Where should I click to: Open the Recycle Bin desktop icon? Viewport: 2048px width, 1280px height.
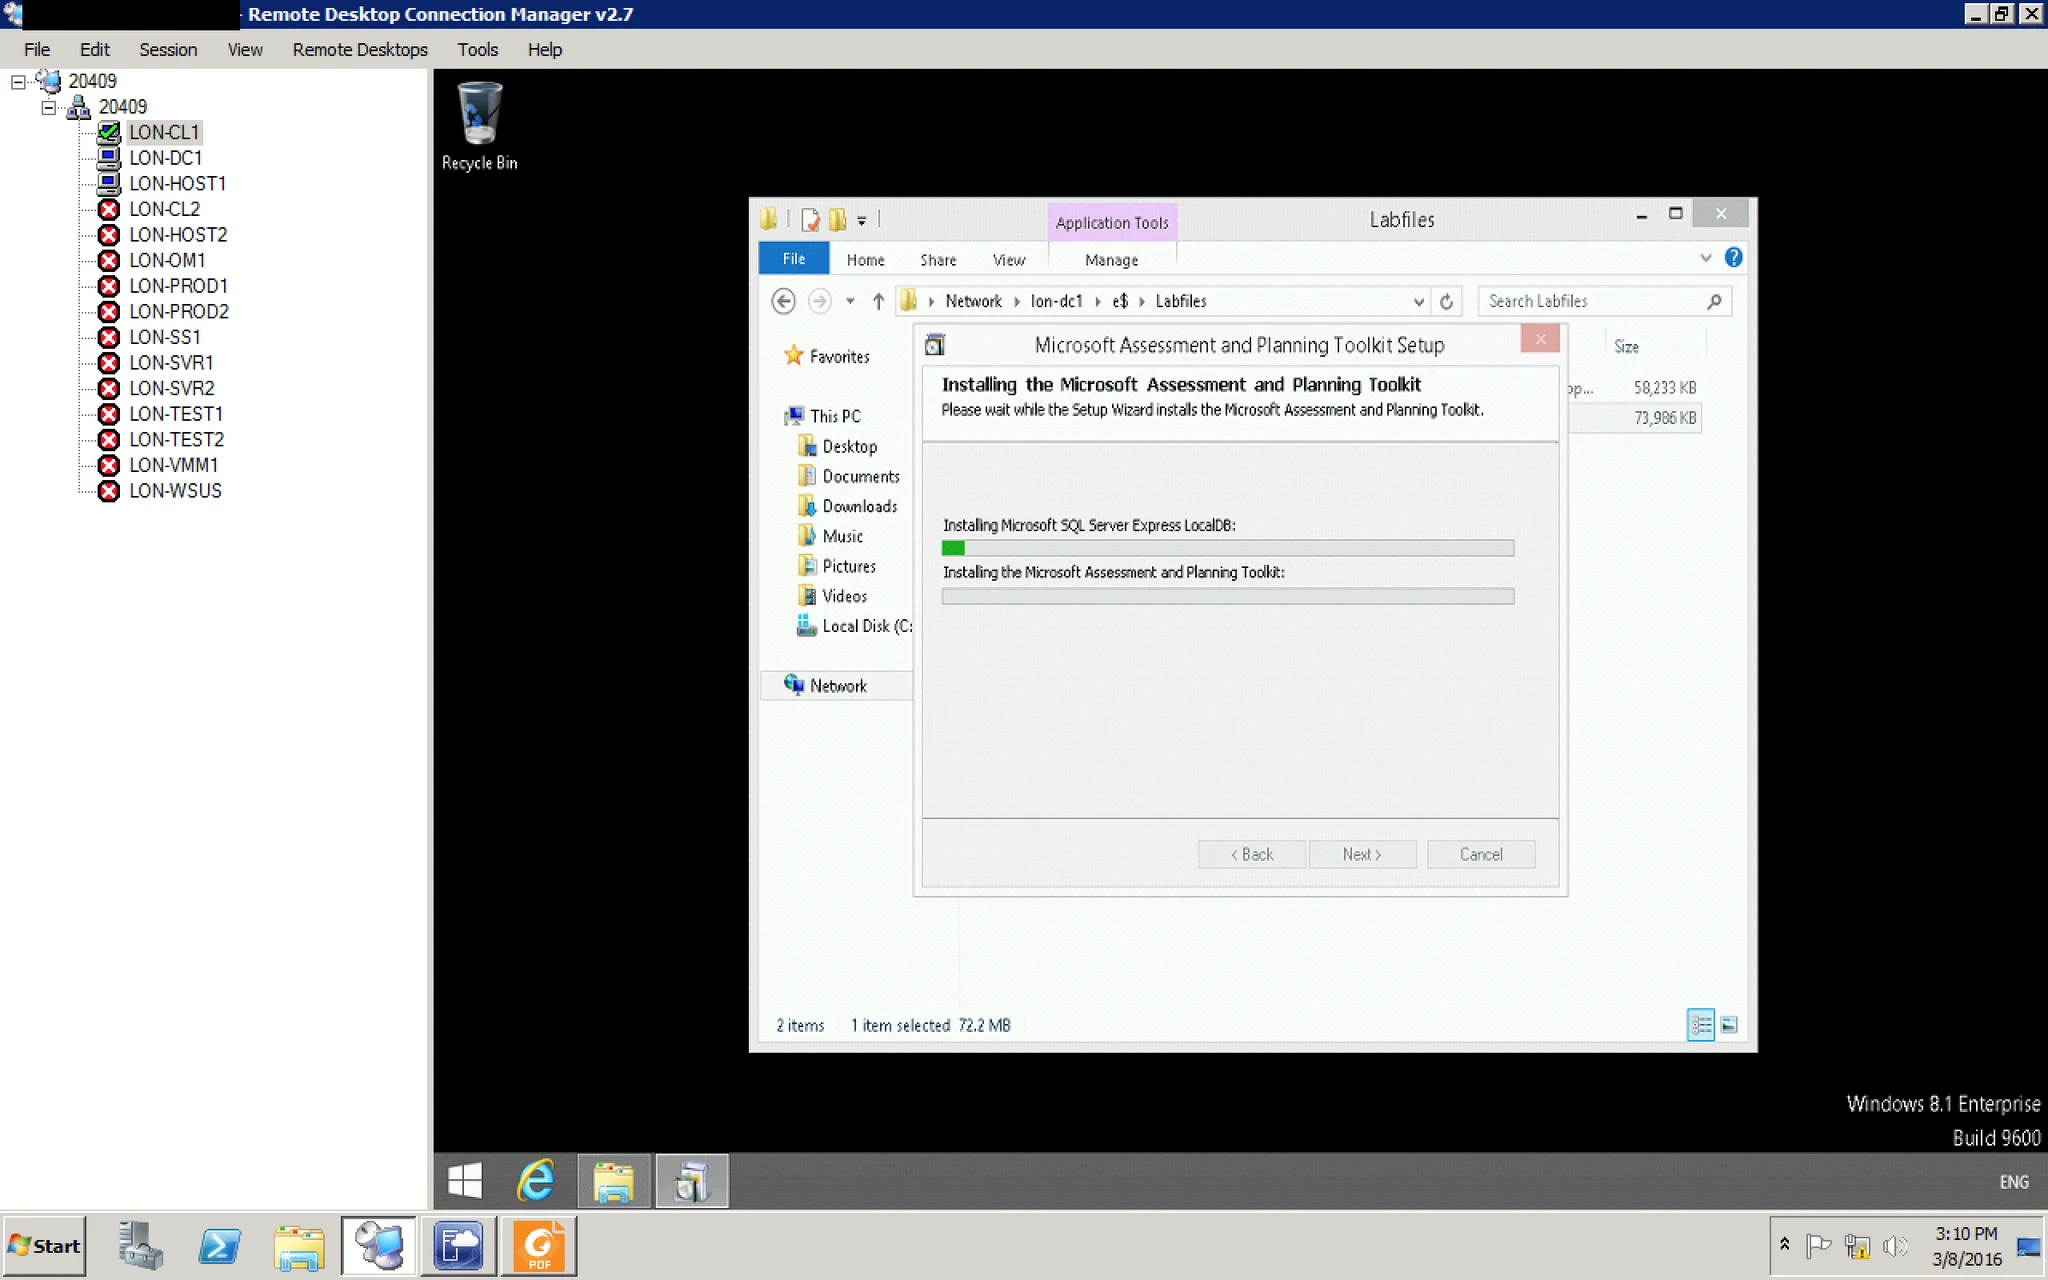(x=479, y=126)
